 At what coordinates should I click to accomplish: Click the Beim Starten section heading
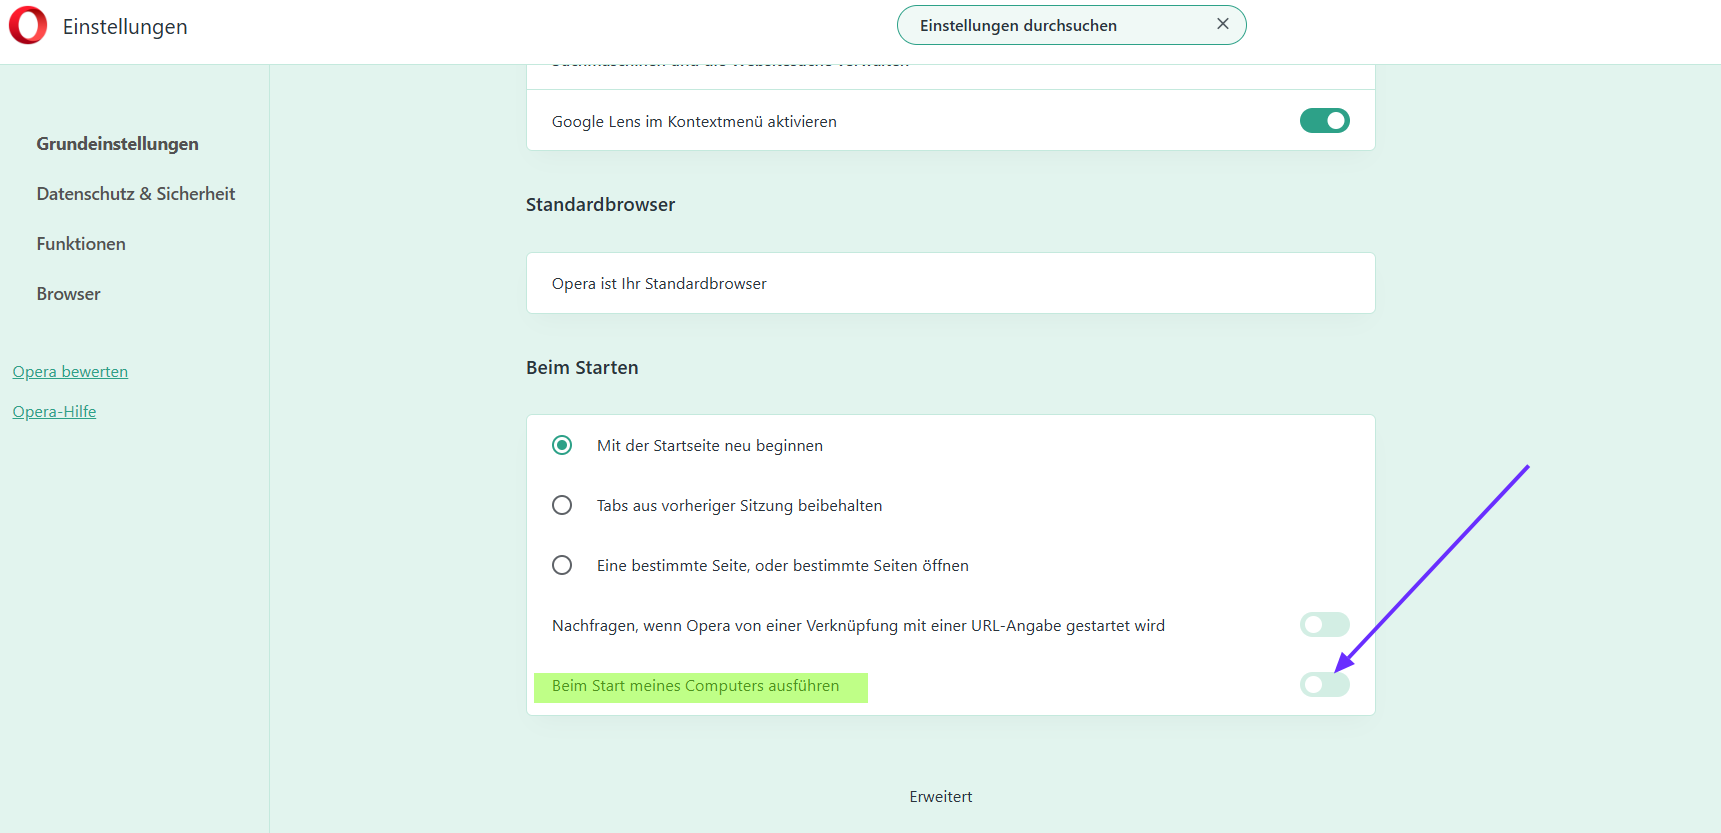pos(582,368)
